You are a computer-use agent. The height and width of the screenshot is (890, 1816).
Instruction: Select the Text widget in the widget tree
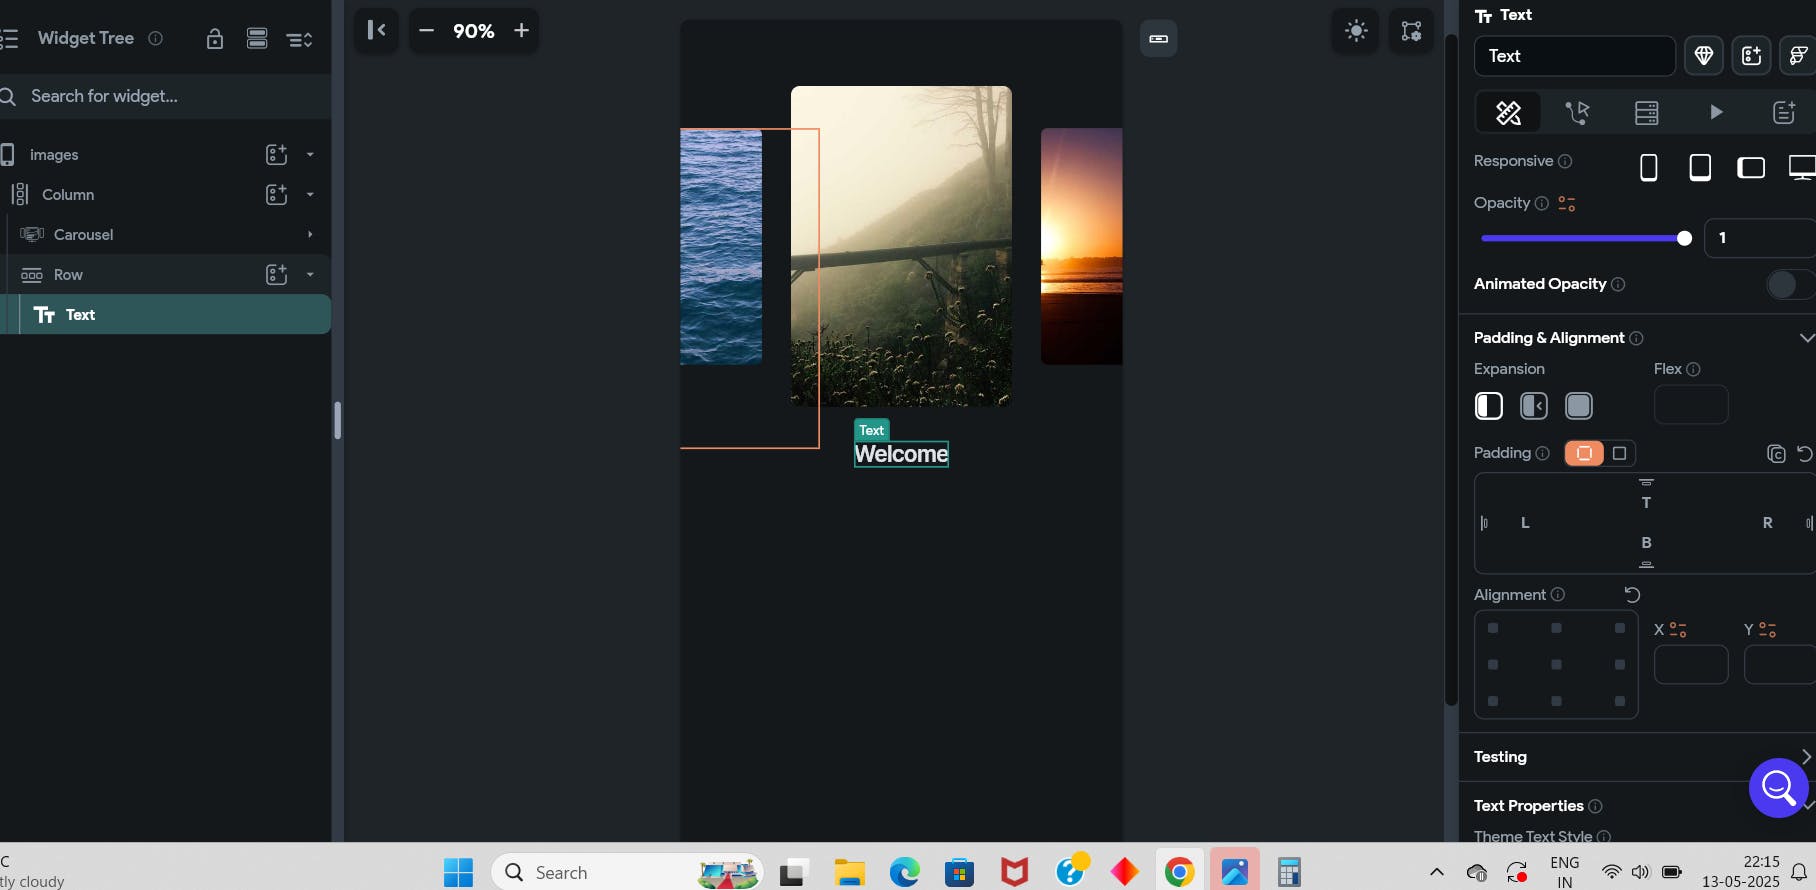166,314
